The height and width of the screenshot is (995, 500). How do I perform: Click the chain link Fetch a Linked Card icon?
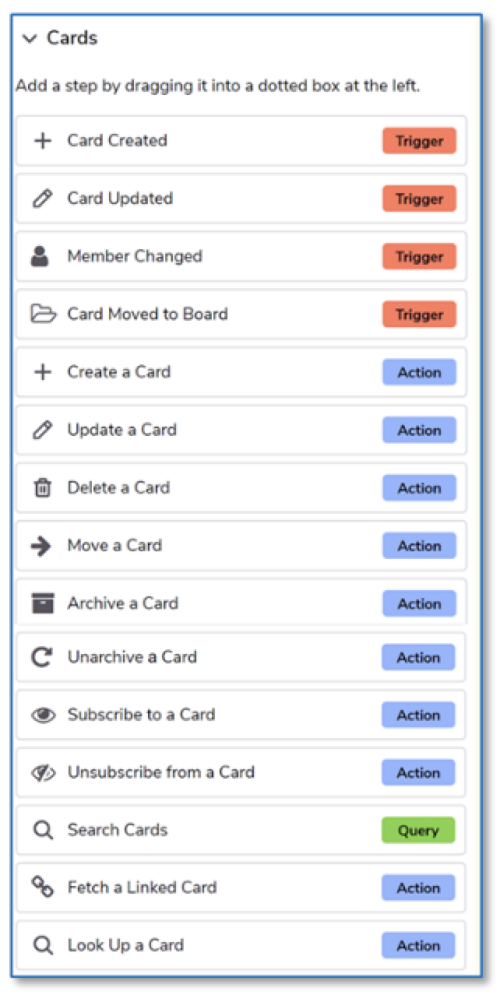[x=43, y=888]
